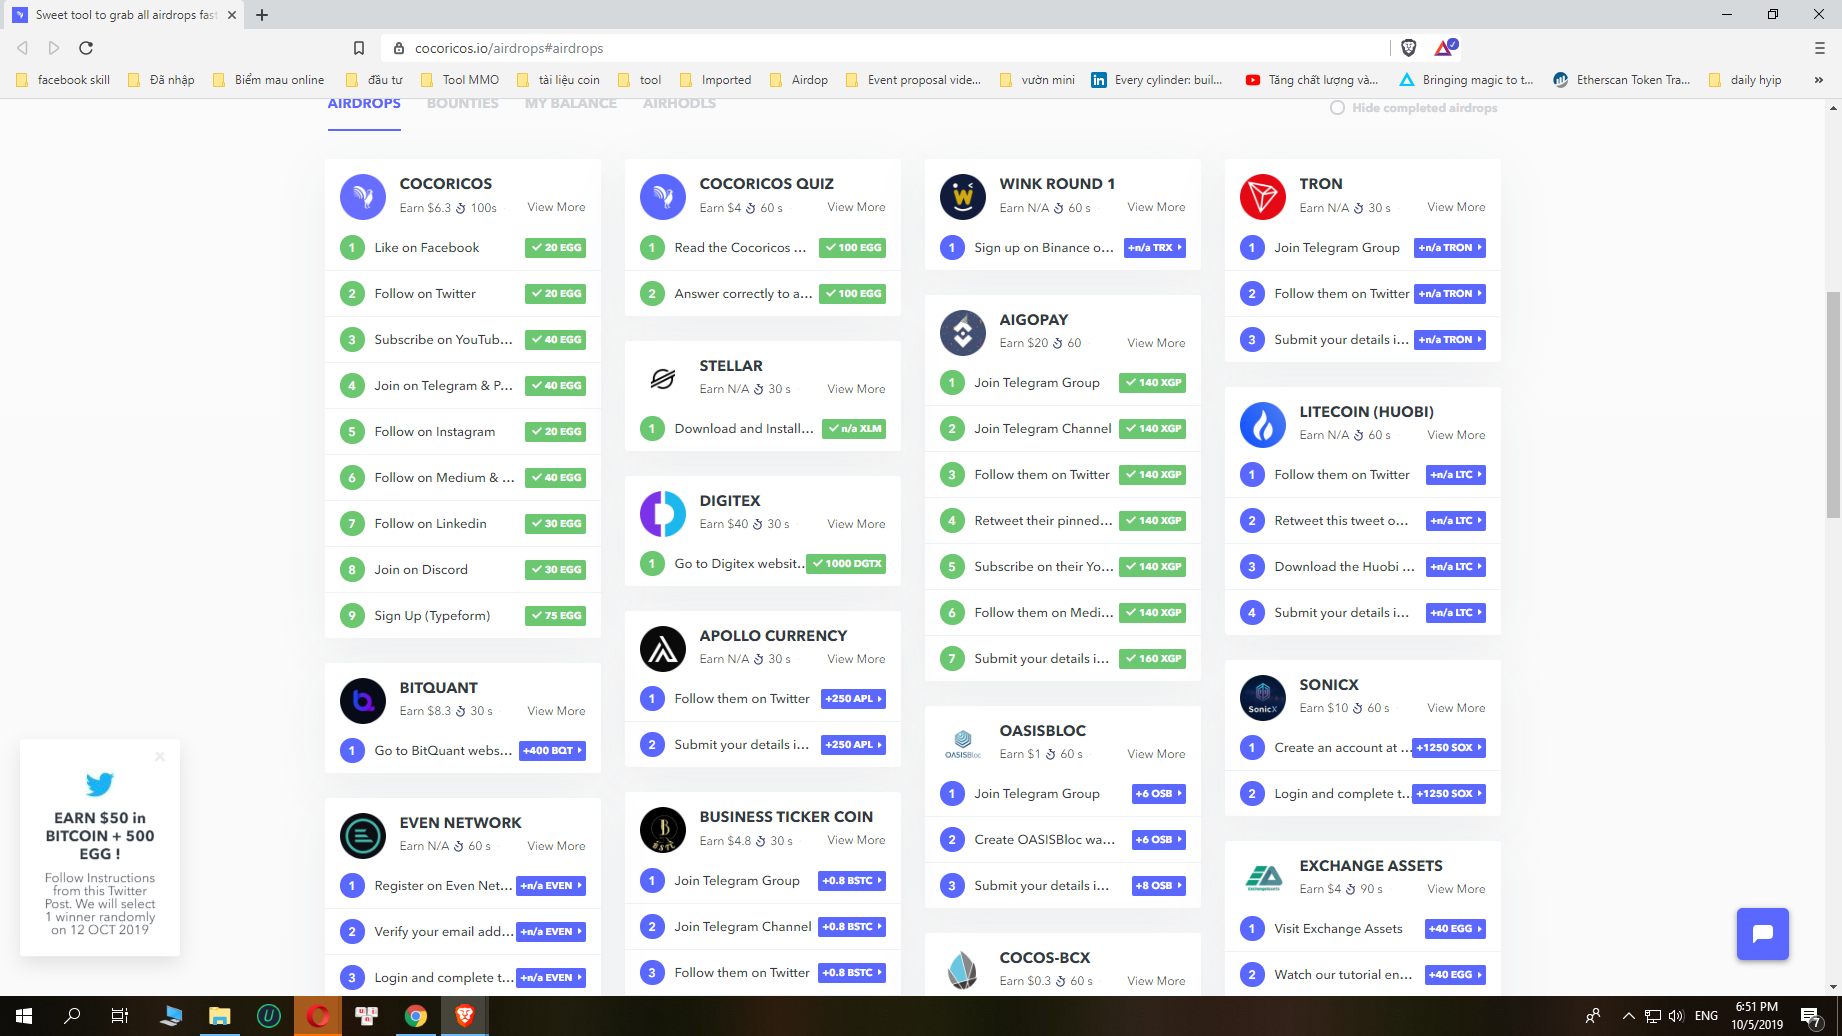Viewport: 1842px width, 1036px height.
Task: Click the Even Network logo icon
Action: 362,836
